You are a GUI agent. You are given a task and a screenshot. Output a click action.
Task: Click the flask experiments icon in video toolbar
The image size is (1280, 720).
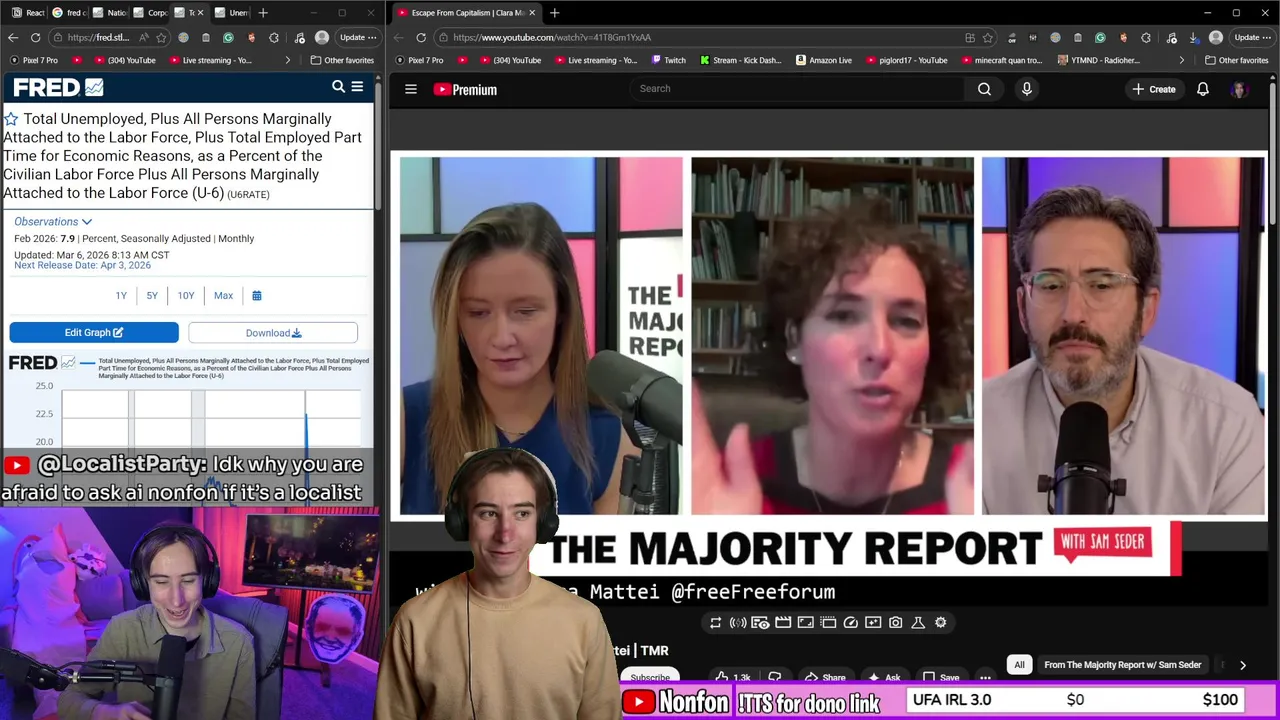click(918, 622)
